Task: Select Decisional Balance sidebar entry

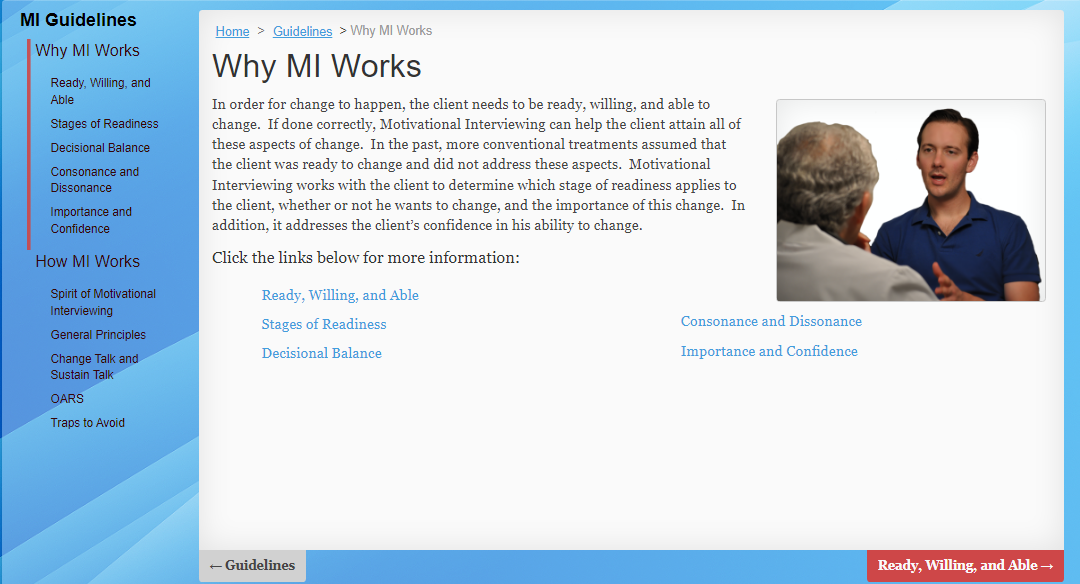Action: [100, 148]
